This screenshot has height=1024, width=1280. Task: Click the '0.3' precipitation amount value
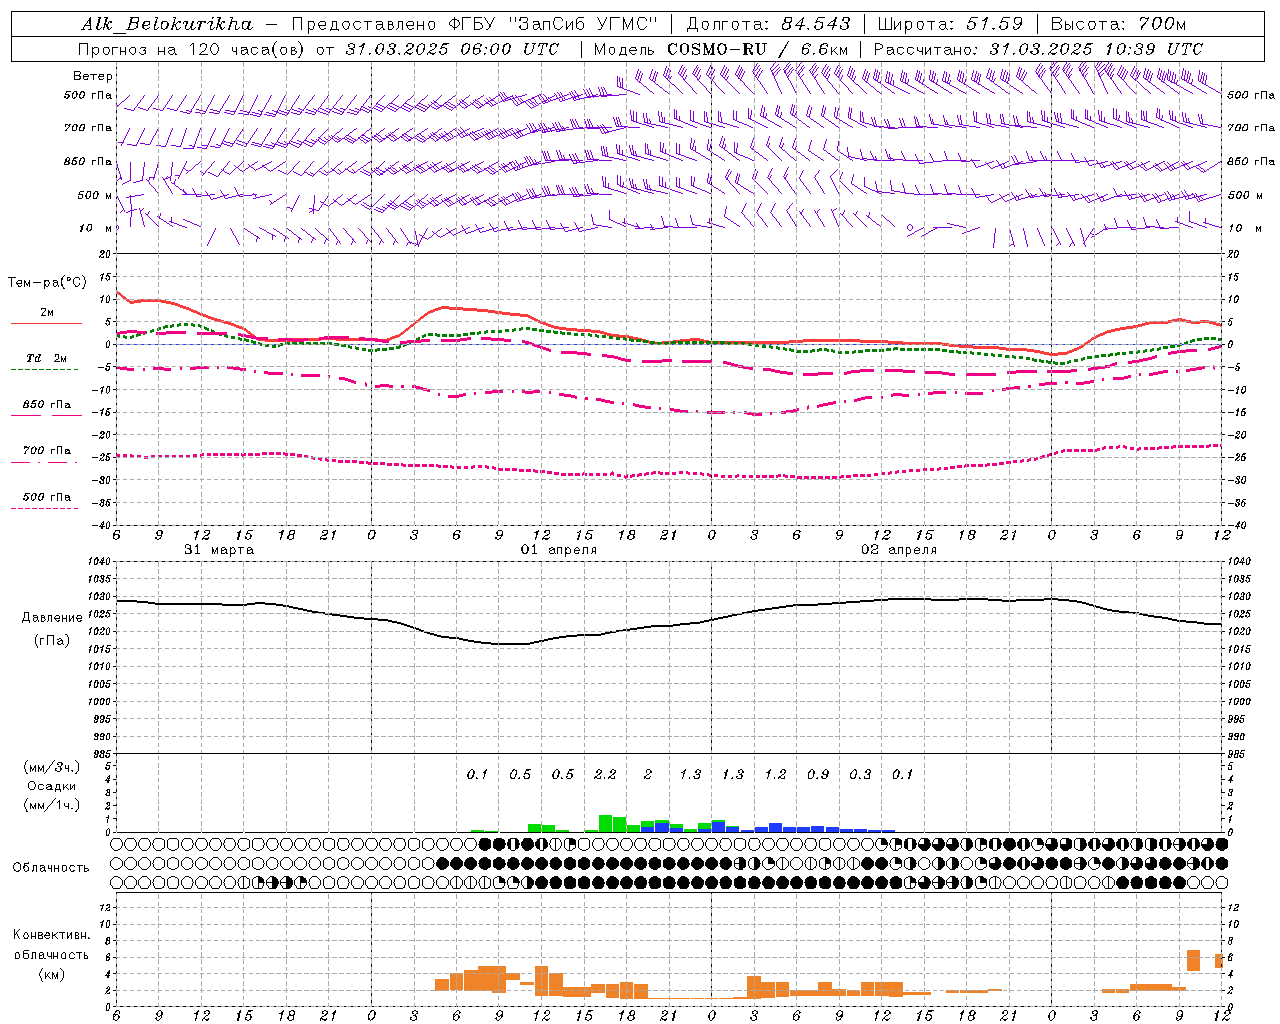coord(860,774)
